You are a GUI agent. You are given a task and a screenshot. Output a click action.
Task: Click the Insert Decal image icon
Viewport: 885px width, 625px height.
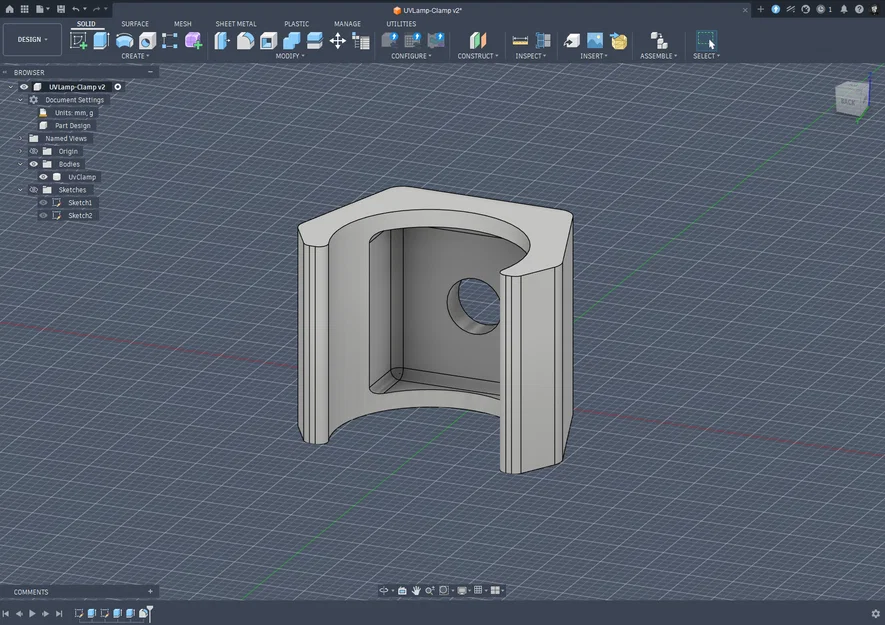tap(595, 41)
